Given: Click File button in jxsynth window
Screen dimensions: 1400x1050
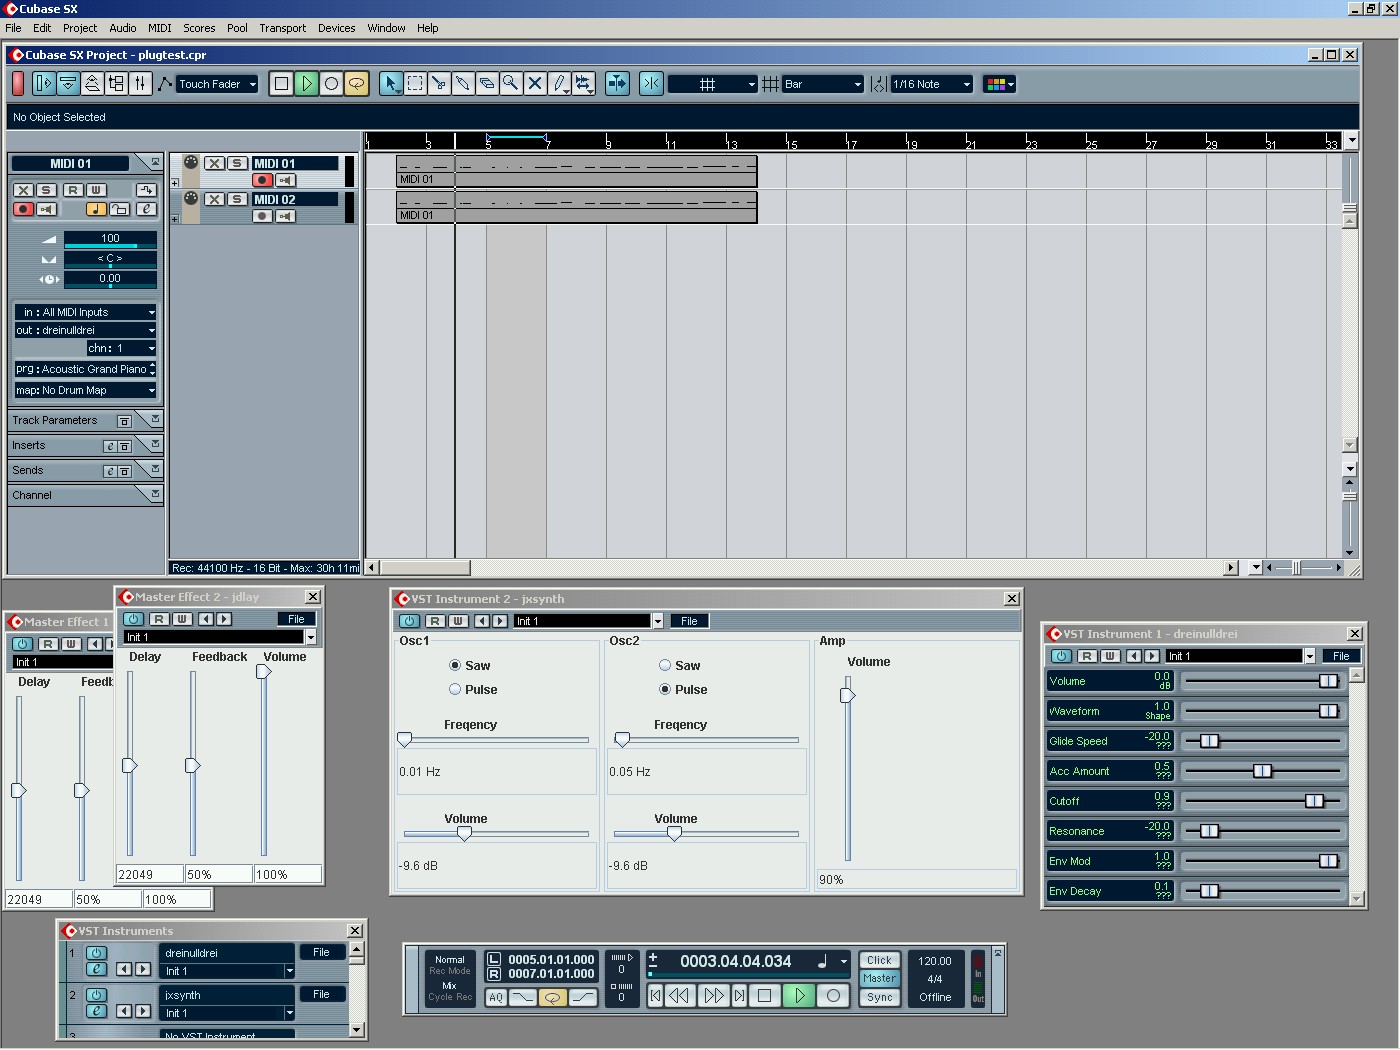Looking at the screenshot, I should pos(689,621).
